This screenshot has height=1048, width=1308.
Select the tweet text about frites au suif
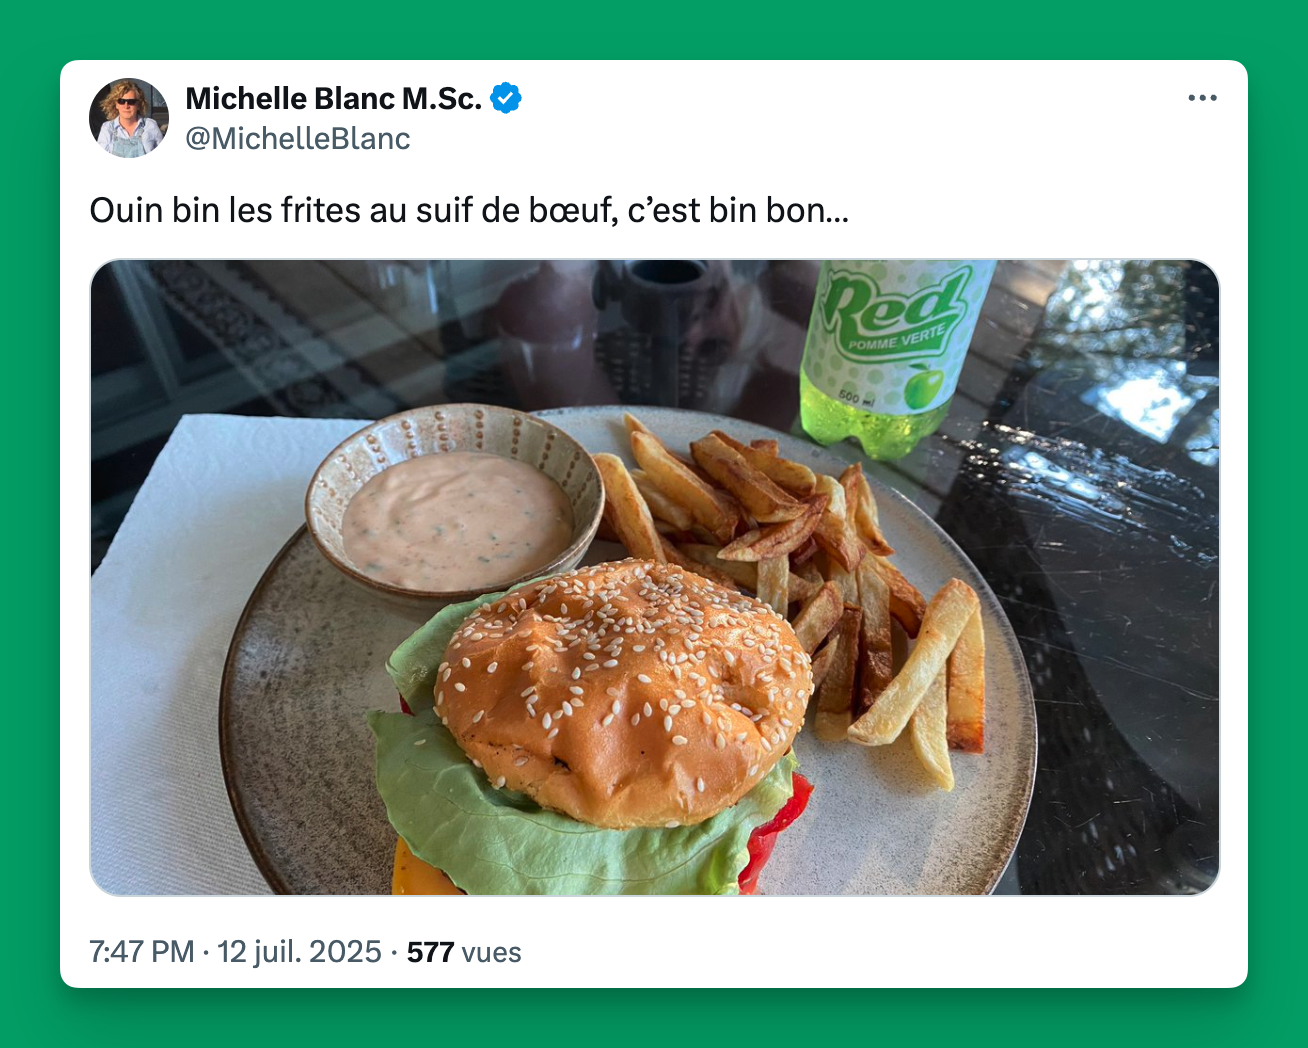(469, 211)
